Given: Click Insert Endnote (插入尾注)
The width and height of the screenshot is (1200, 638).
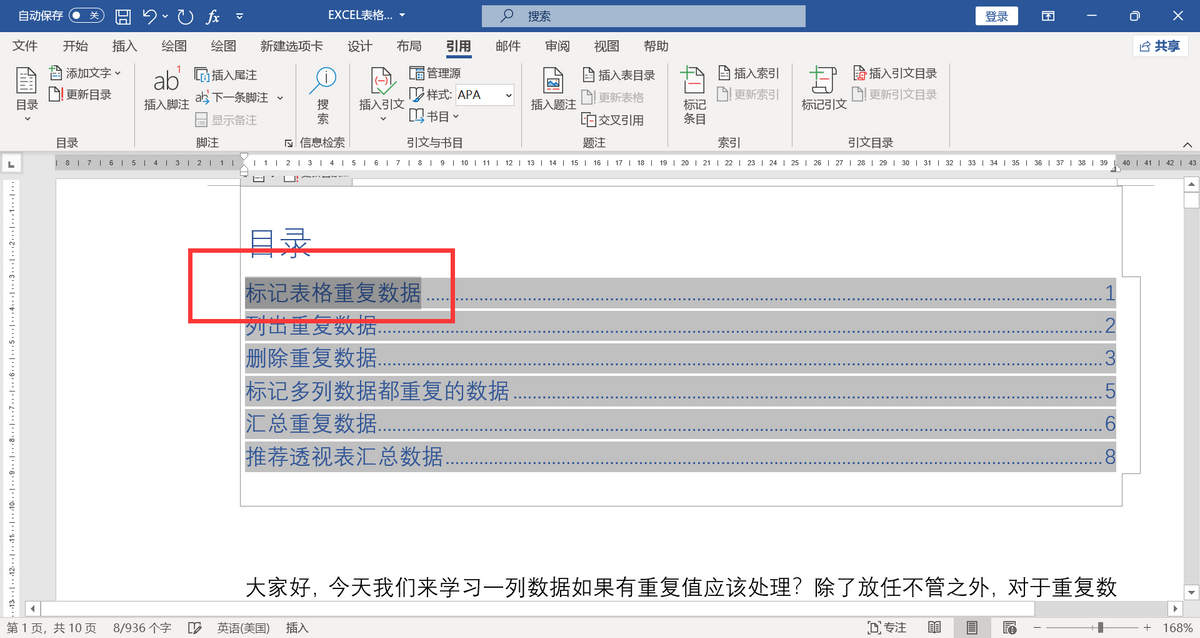Looking at the screenshot, I should click(226, 75).
